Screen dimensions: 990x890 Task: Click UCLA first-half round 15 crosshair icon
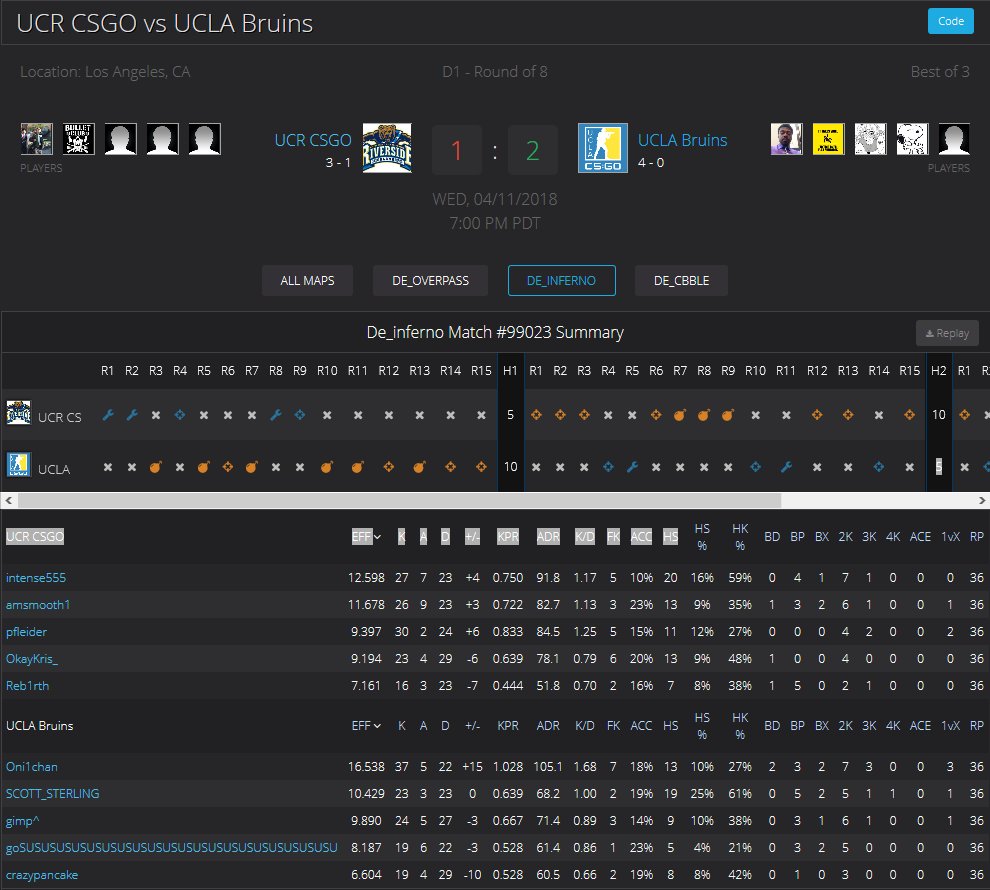point(481,467)
